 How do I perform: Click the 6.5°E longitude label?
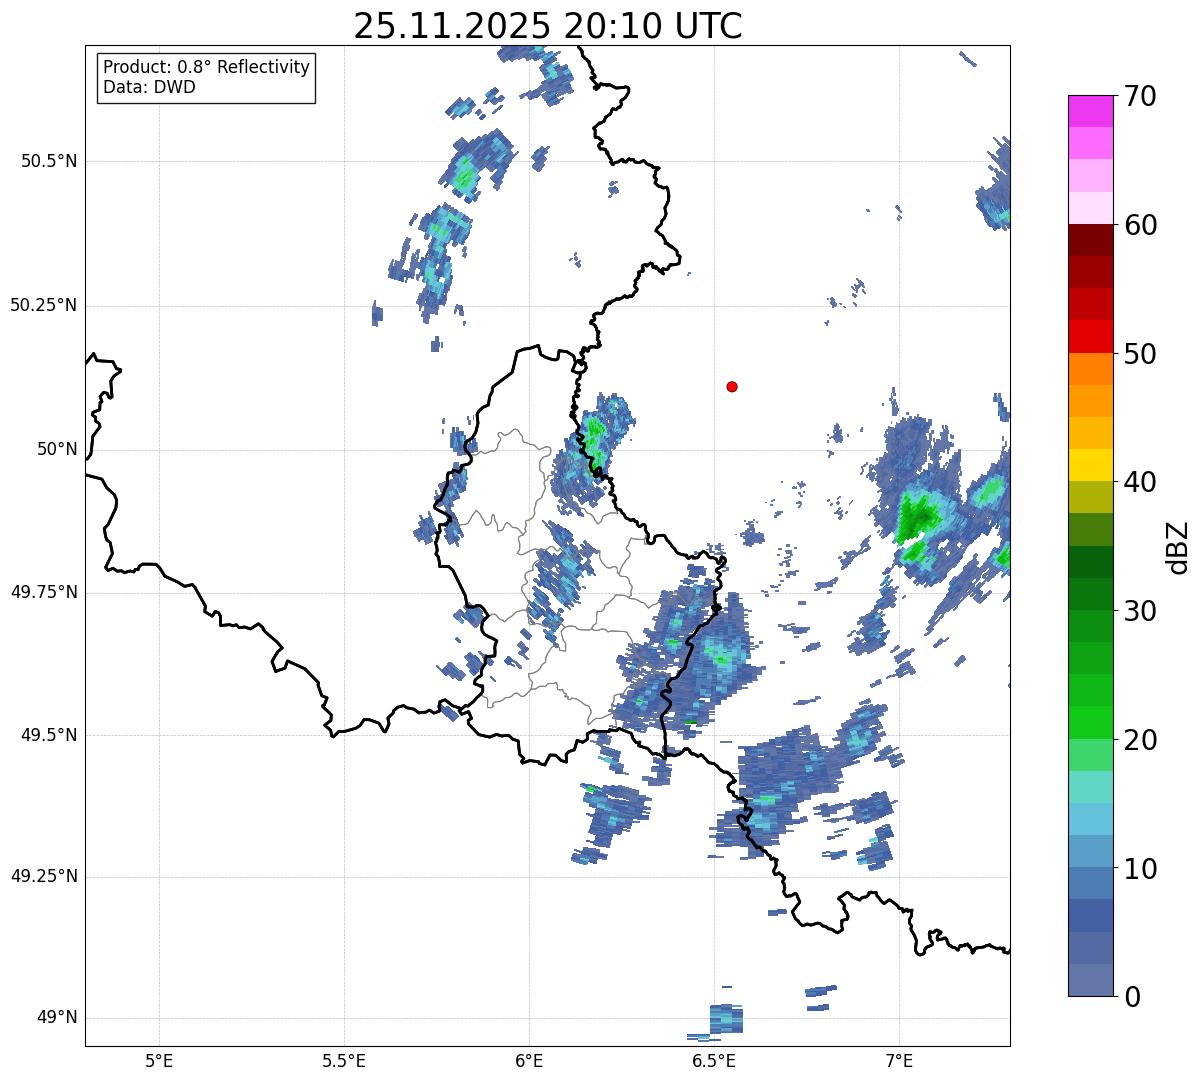tap(714, 1061)
